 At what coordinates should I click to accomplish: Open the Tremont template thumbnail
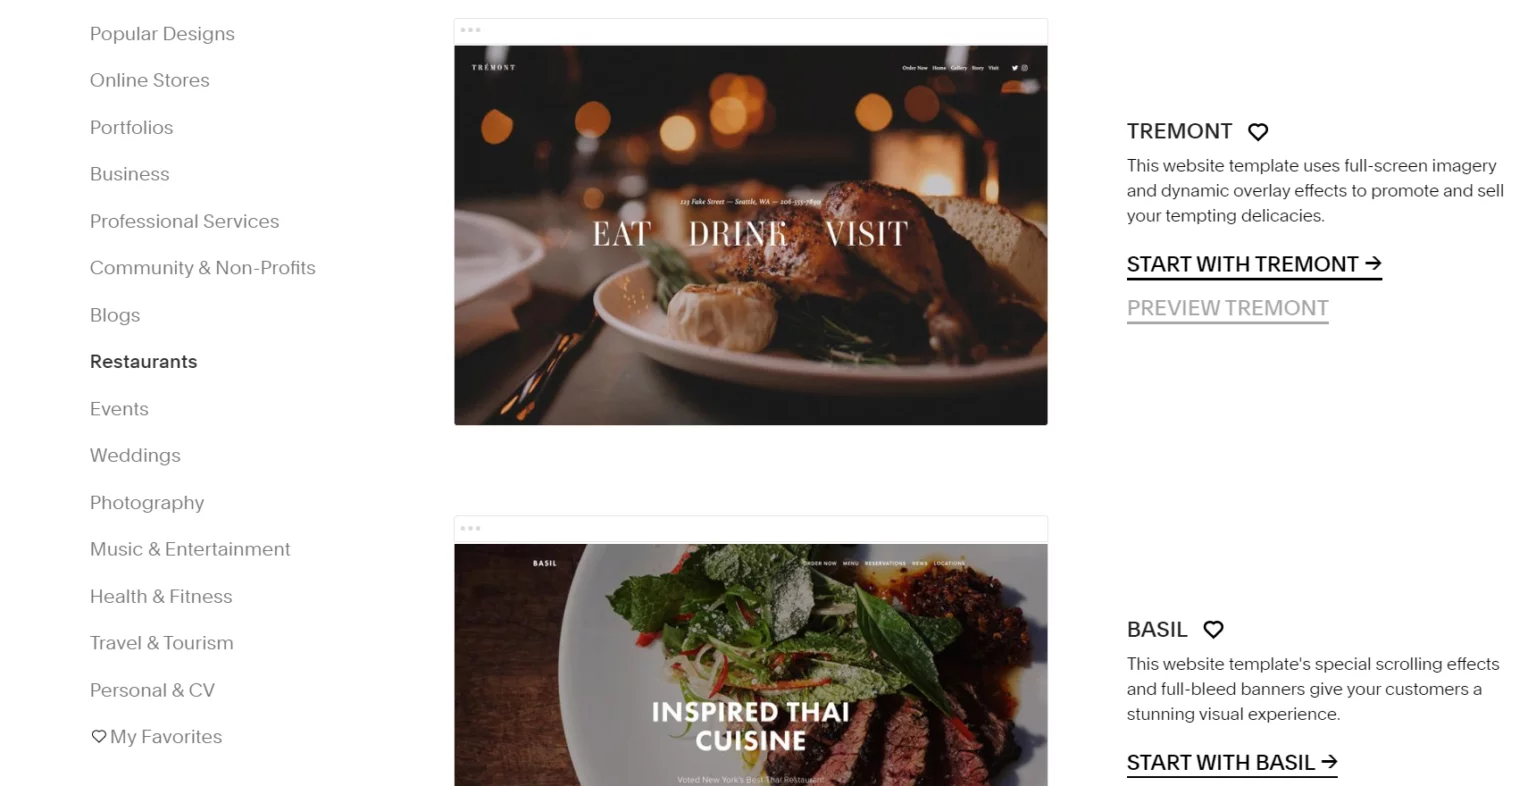coord(751,235)
